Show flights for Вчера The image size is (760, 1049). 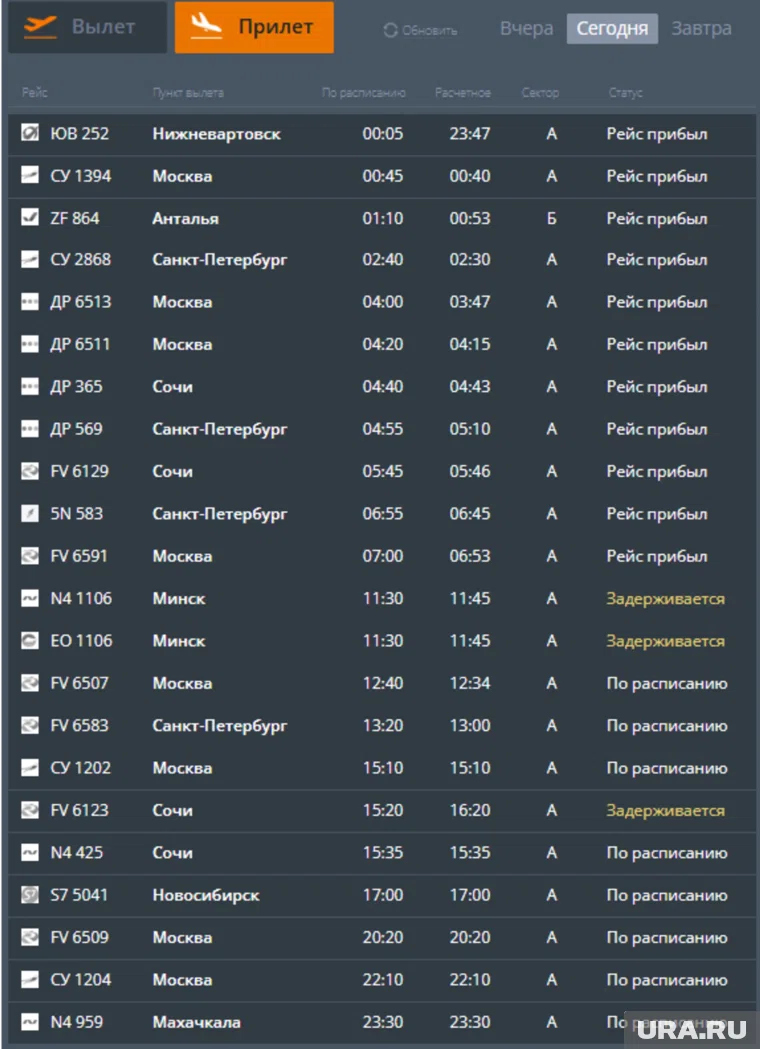coord(526,29)
